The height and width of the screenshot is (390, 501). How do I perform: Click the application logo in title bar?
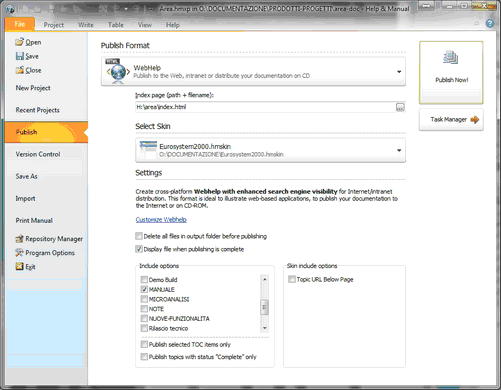[x=10, y=9]
